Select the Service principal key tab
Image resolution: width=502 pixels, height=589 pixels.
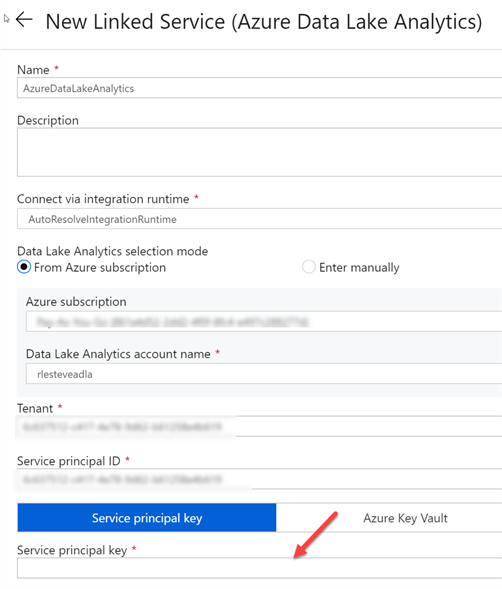[x=147, y=518]
